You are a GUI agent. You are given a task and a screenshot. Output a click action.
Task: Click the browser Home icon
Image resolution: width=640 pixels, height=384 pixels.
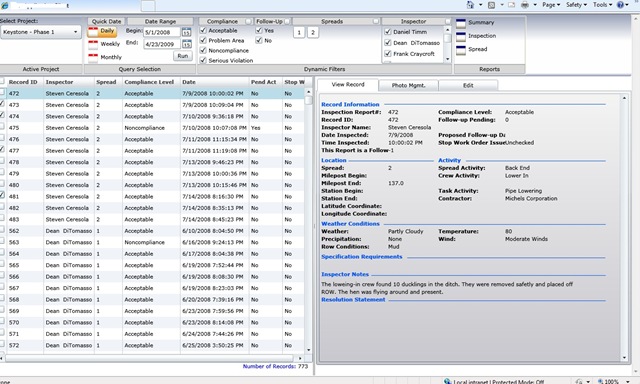pyautogui.click(x=470, y=5)
